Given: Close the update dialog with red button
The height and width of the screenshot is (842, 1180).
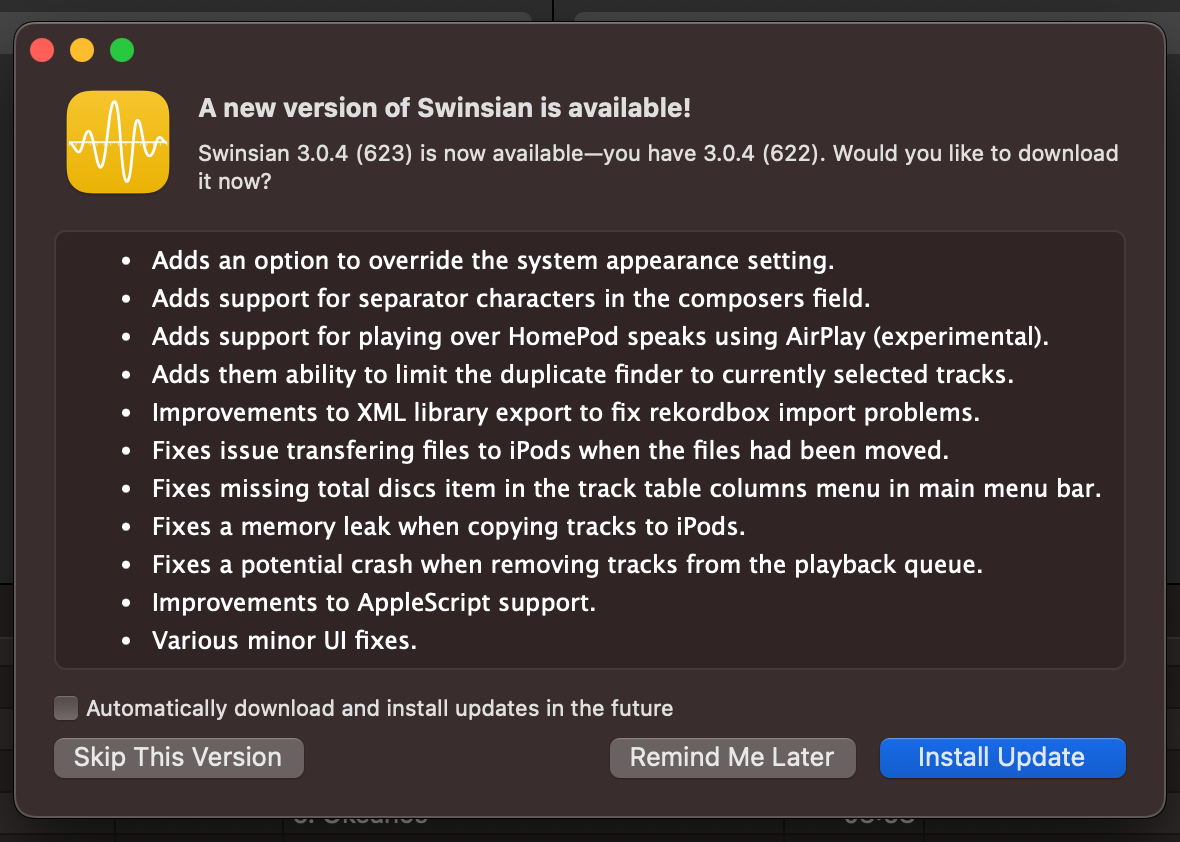Looking at the screenshot, I should (x=42, y=50).
